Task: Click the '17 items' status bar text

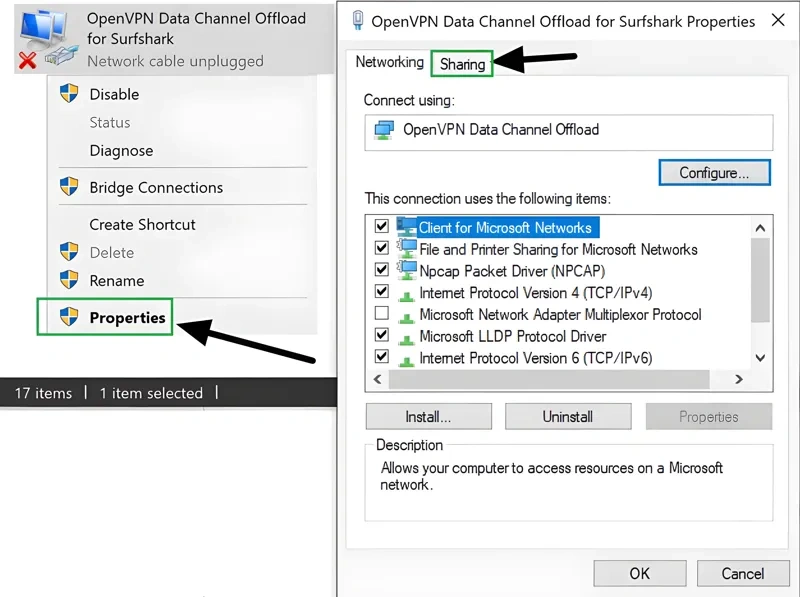Action: 43,393
